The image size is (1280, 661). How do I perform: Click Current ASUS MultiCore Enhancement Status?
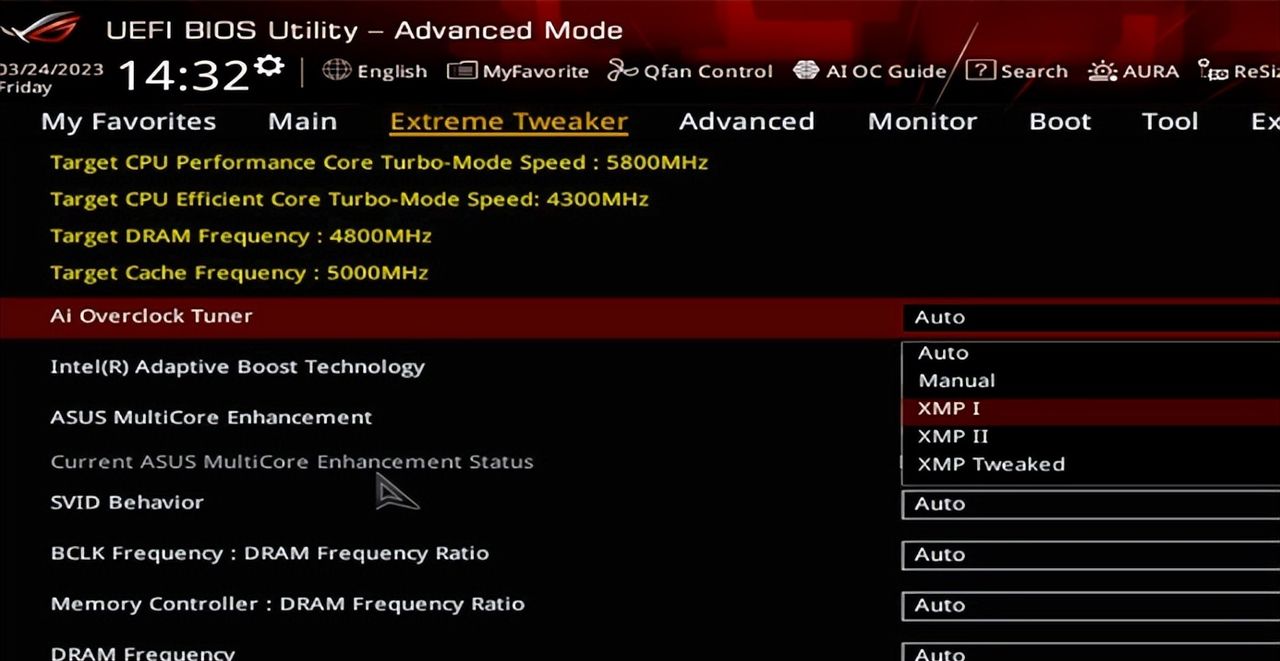pyautogui.click(x=292, y=462)
